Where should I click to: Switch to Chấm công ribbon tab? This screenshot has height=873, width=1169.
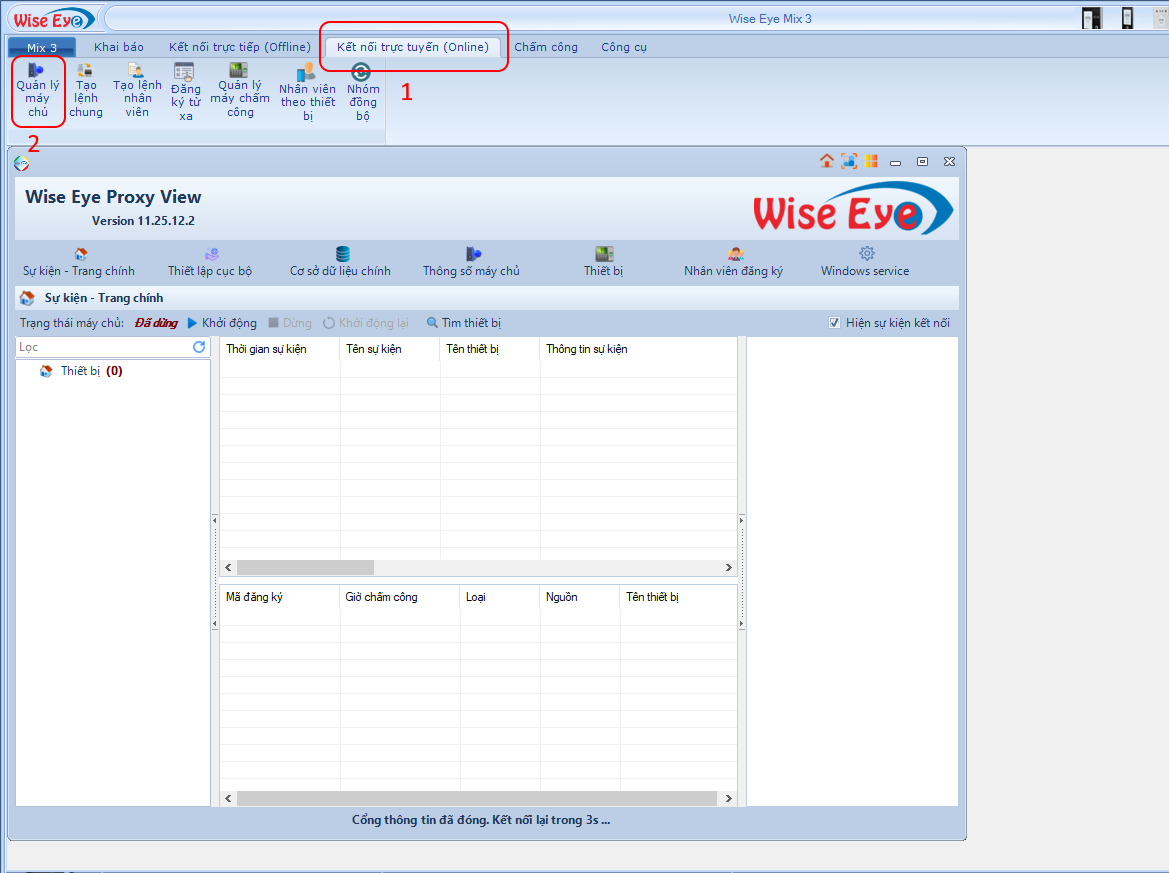[546, 47]
